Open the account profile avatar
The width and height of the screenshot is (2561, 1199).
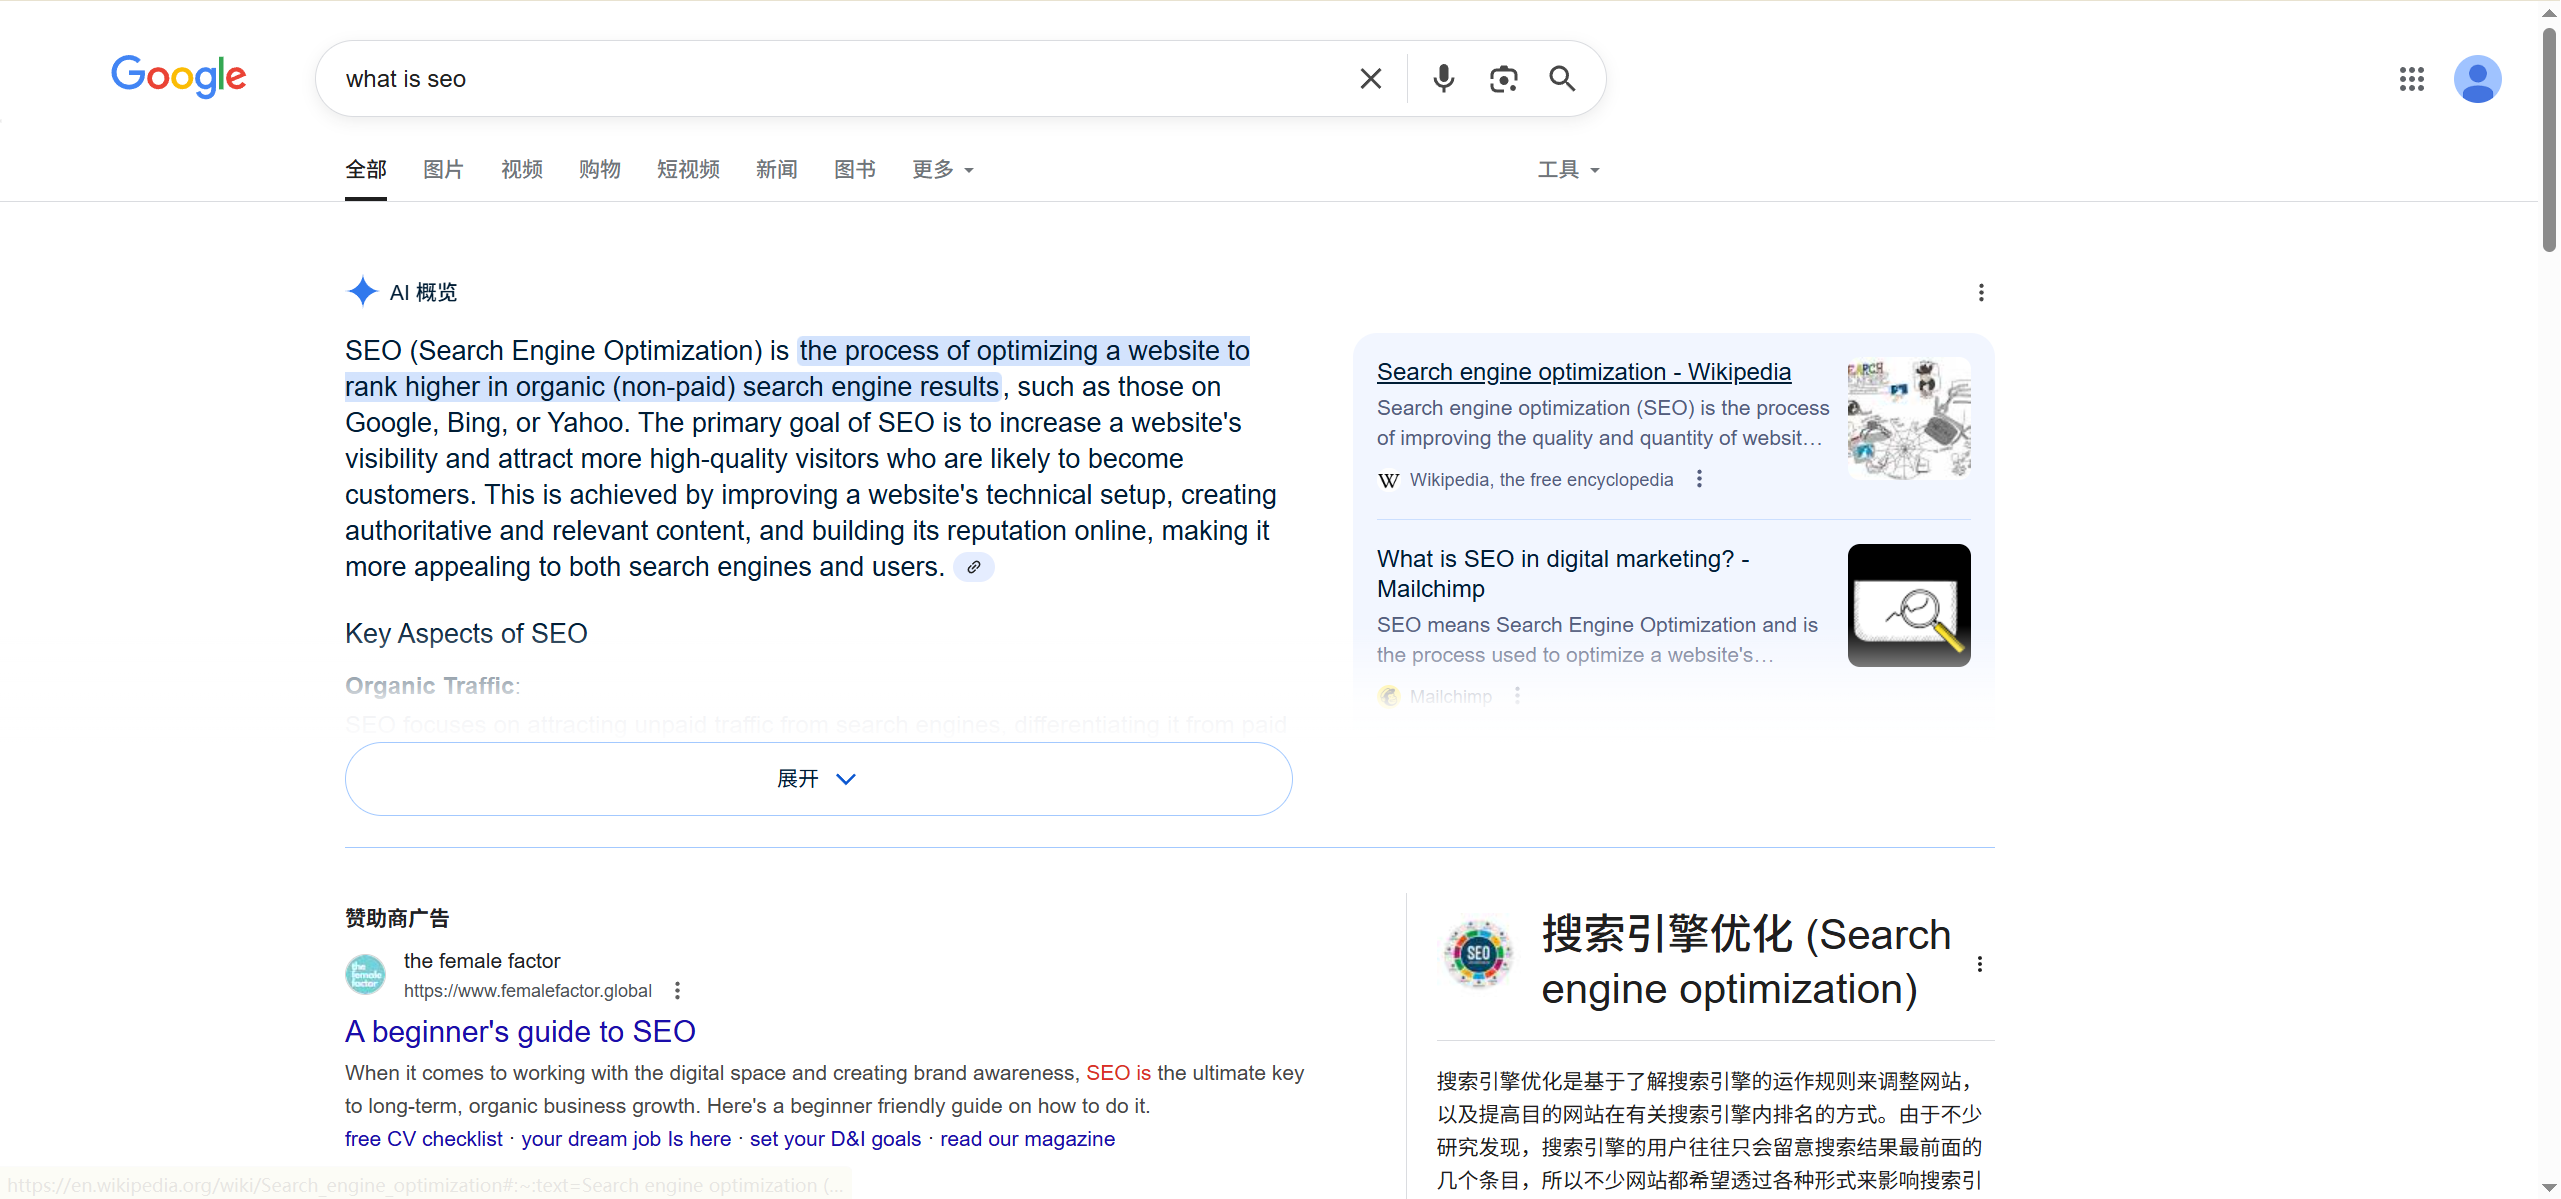[x=2477, y=79]
